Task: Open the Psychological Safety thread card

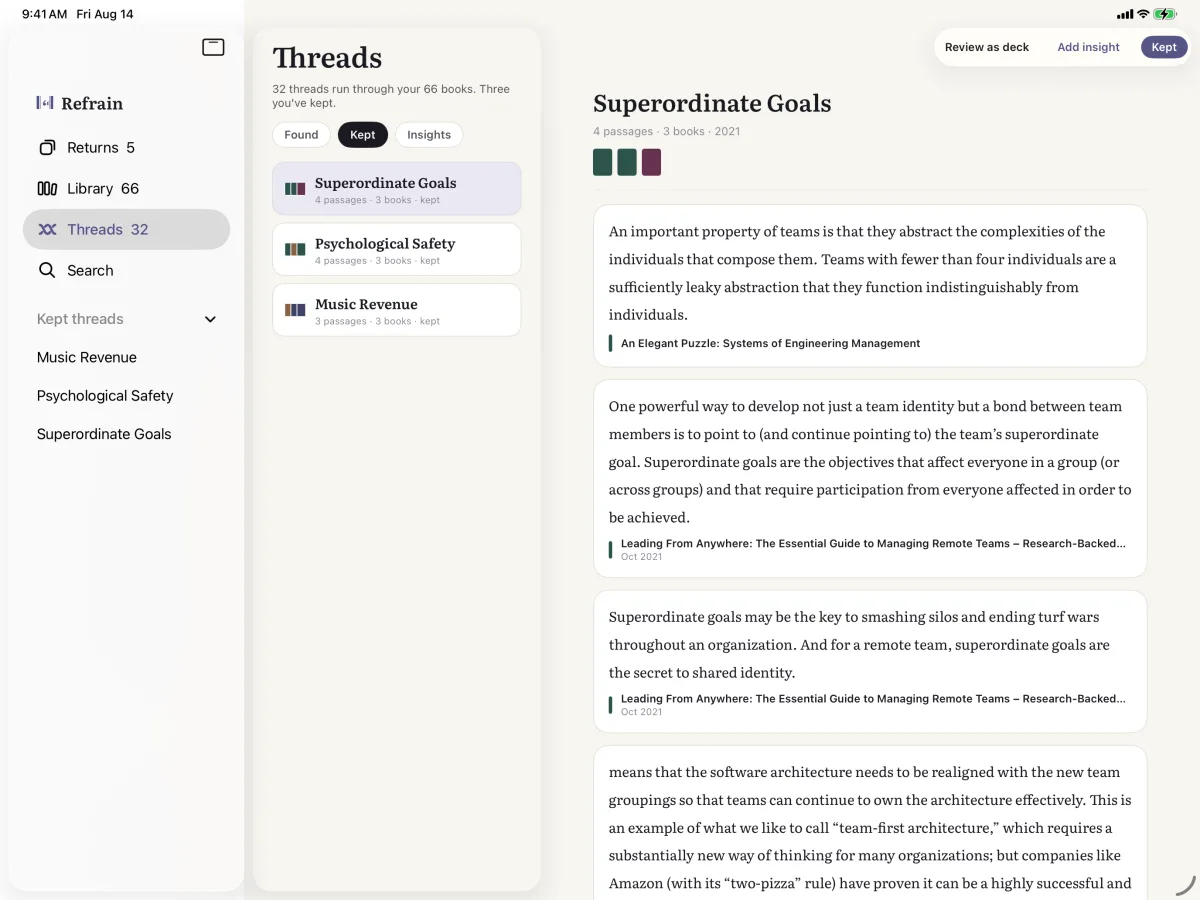Action: tap(396, 249)
